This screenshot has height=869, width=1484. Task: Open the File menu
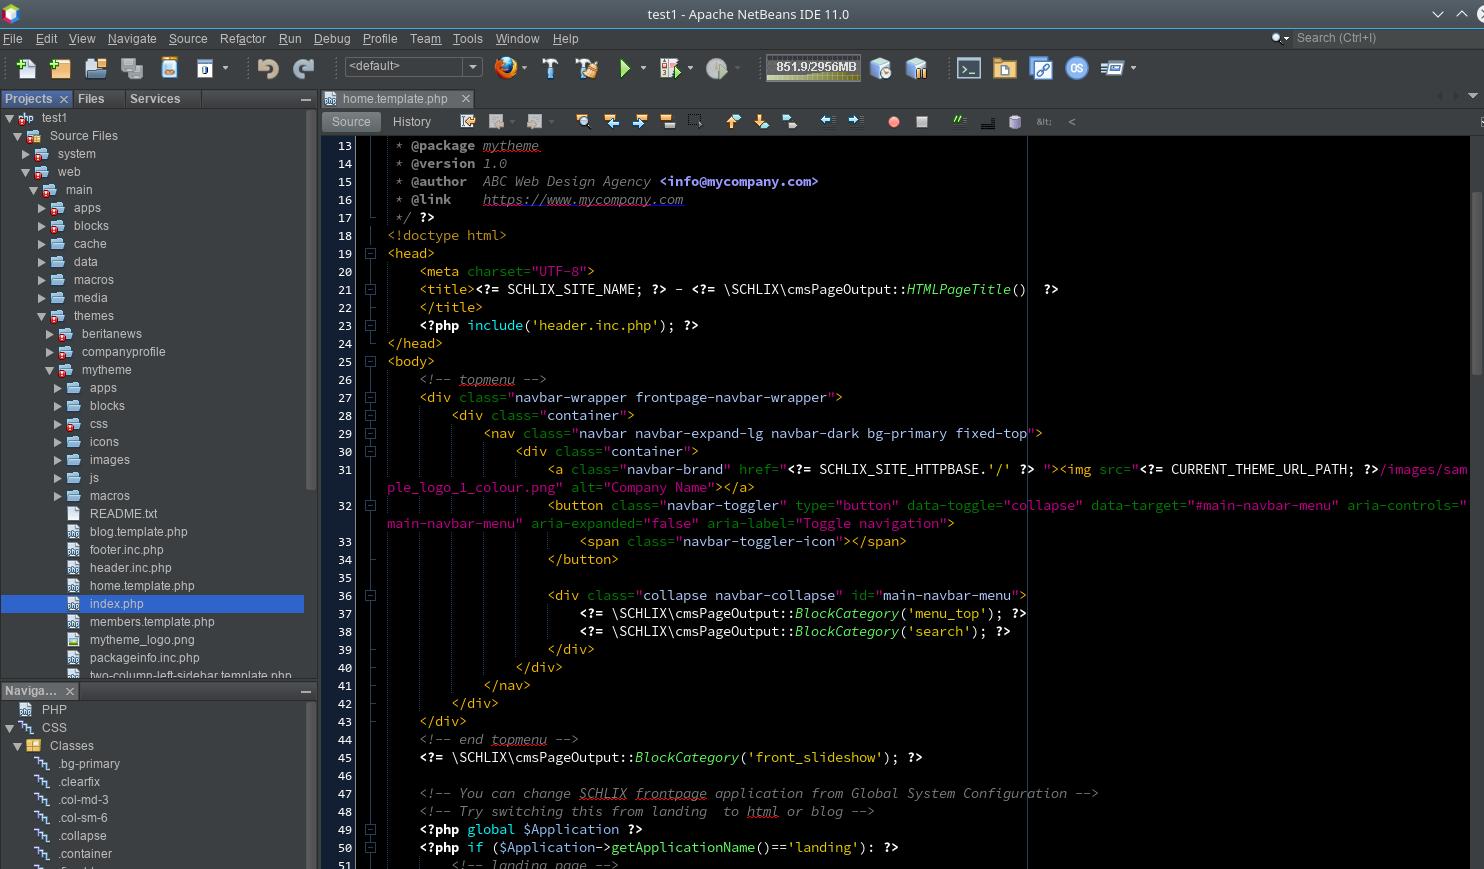(13, 38)
